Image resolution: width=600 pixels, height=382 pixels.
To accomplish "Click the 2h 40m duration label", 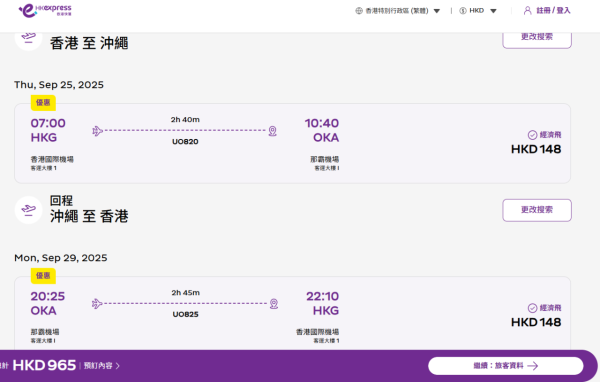I will coord(185,119).
